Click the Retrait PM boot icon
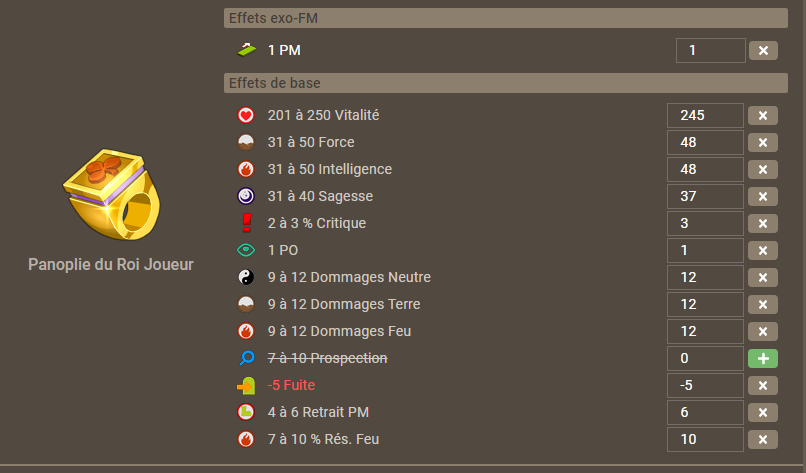Screen dimensions: 806x473 246,412
